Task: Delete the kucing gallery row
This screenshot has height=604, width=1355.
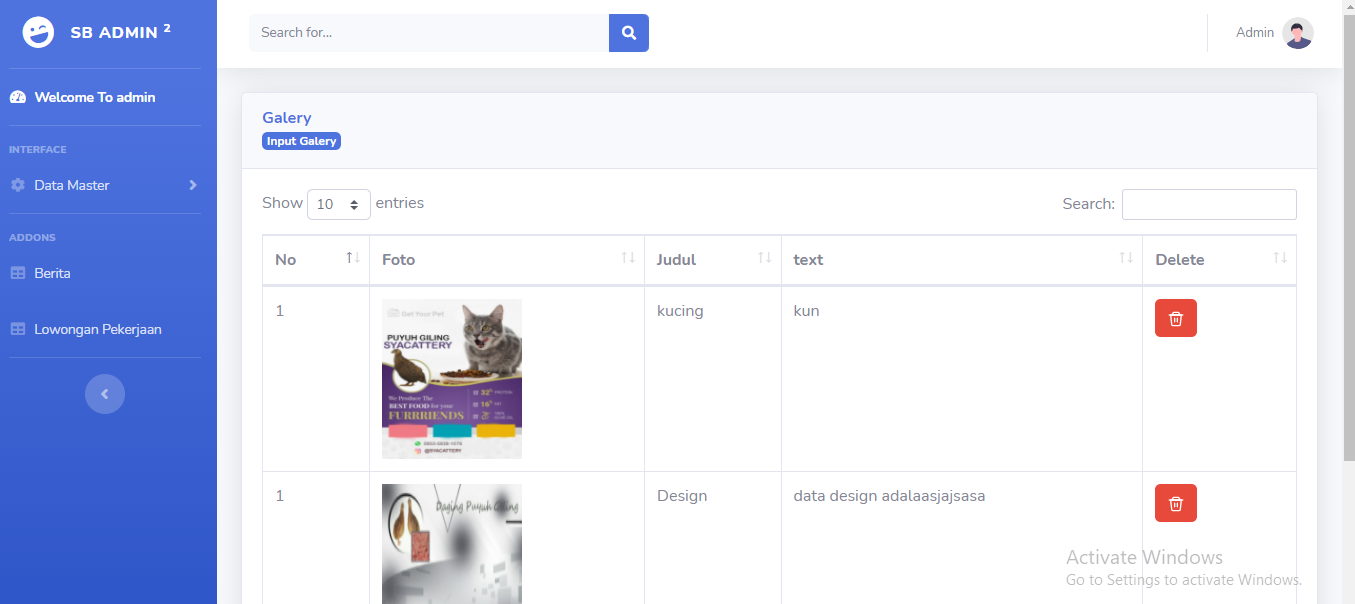Action: click(1176, 318)
